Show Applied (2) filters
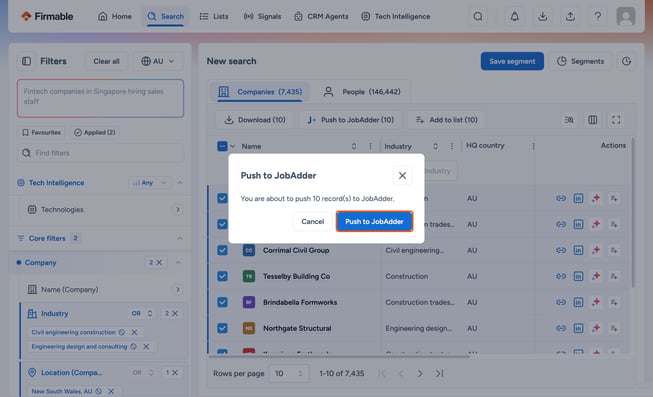653x397 pixels. [x=95, y=132]
